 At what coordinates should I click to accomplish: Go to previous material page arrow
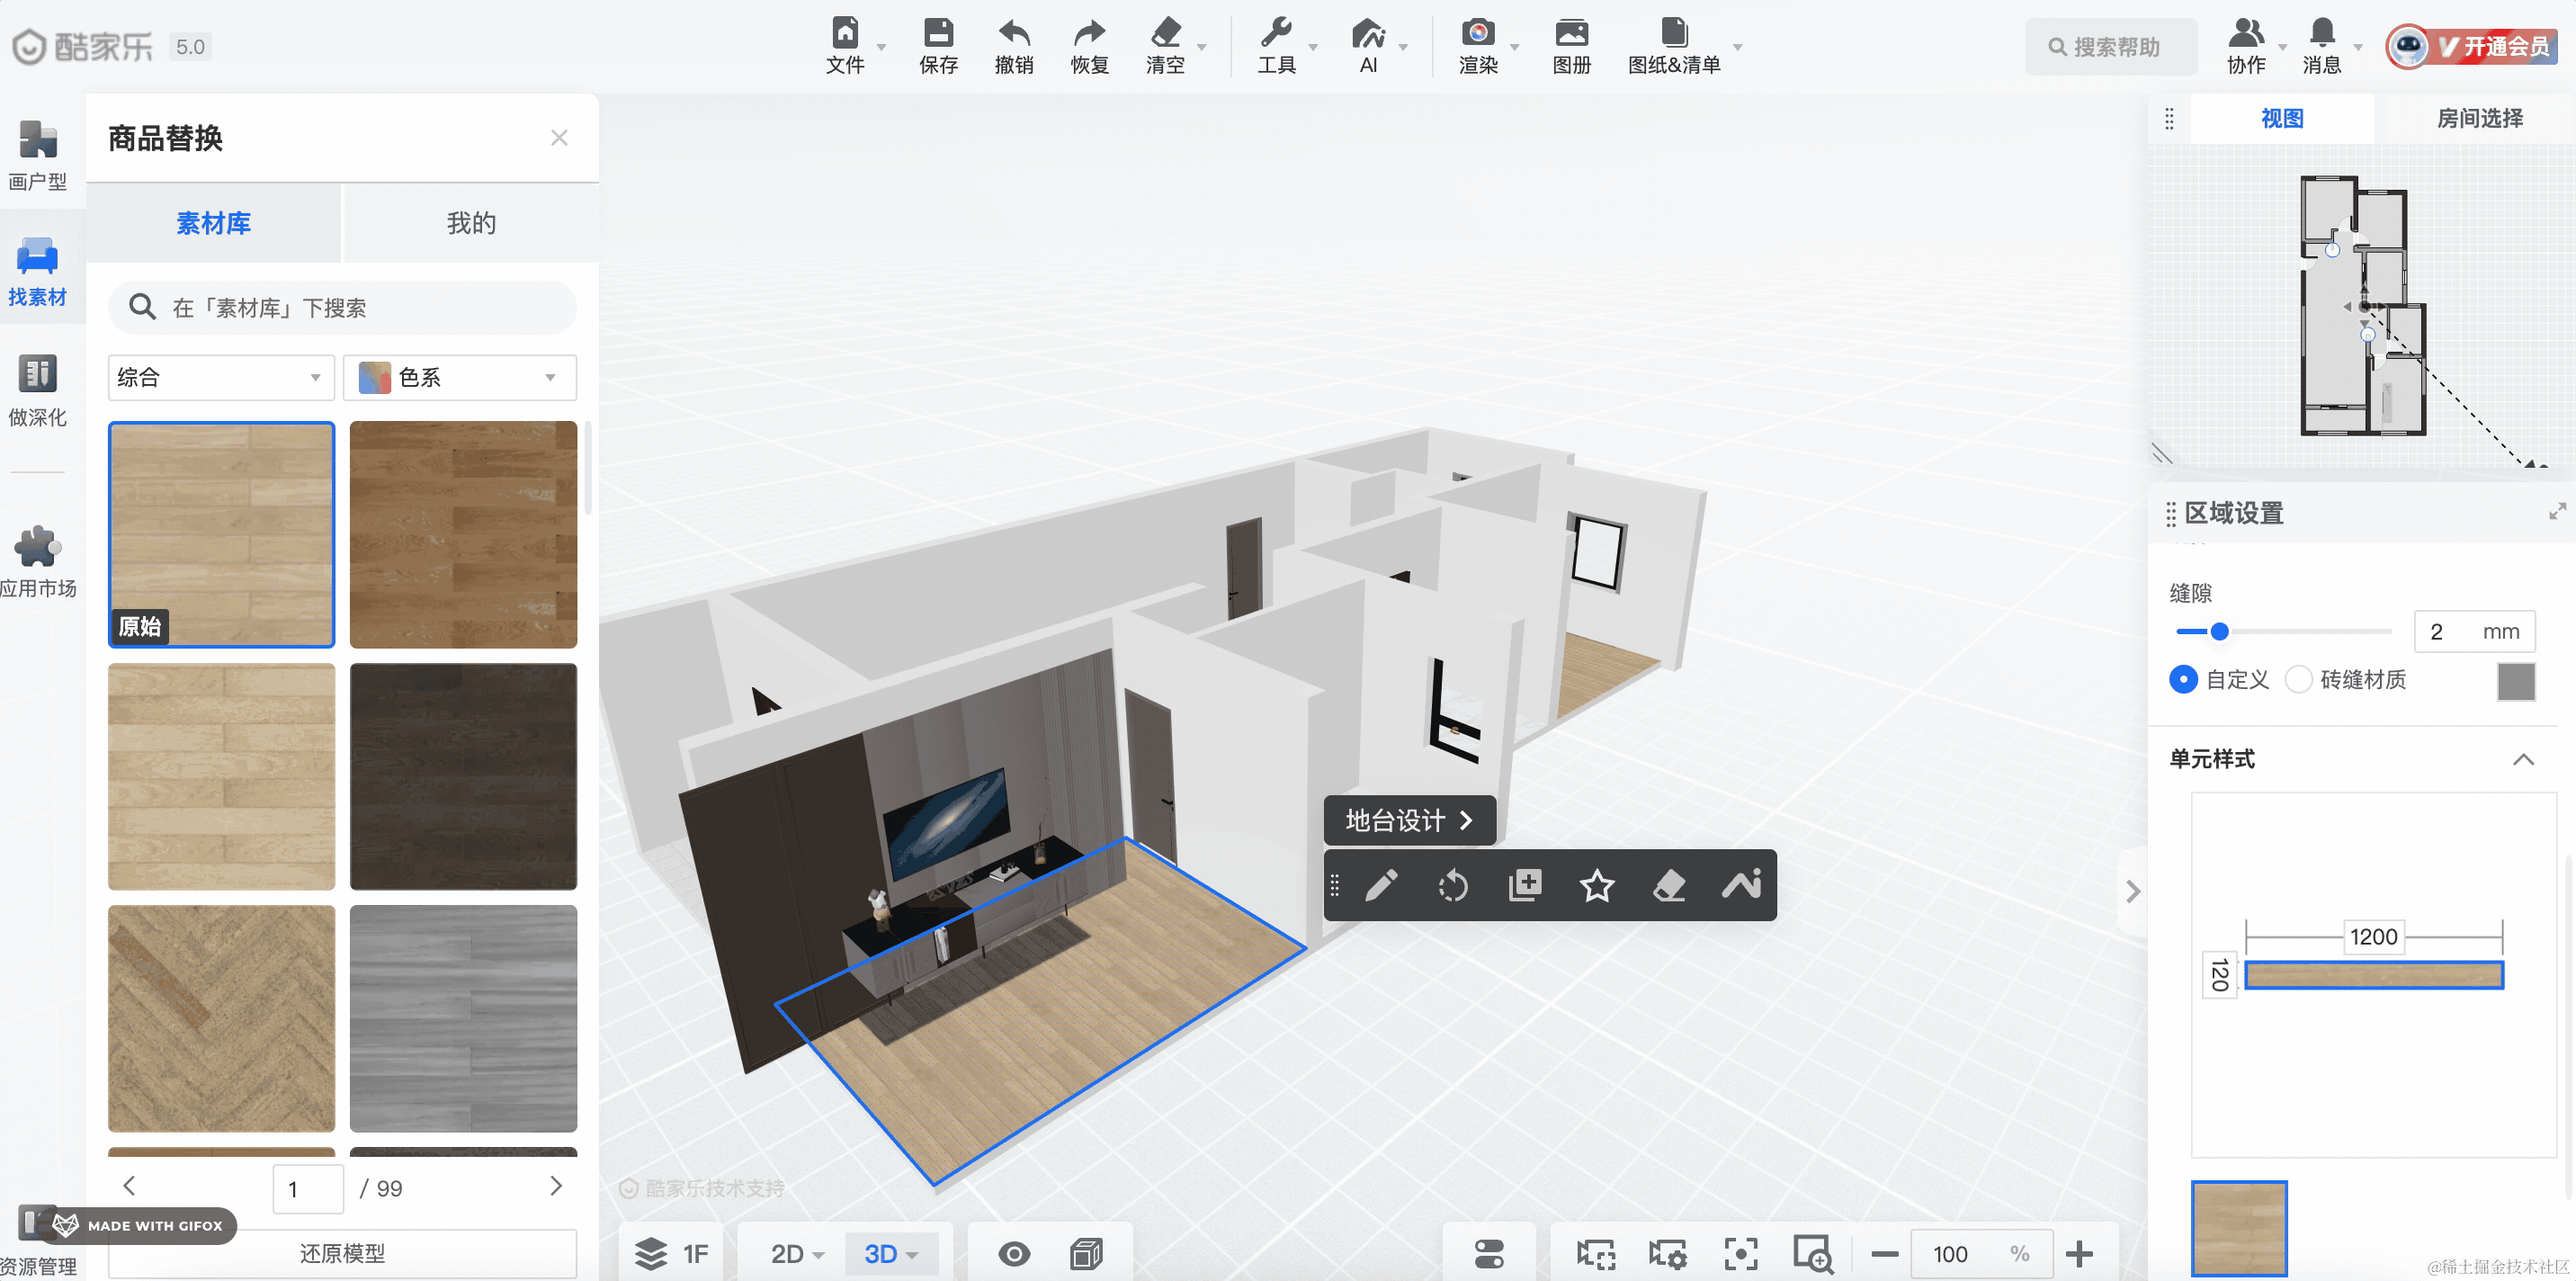(129, 1186)
